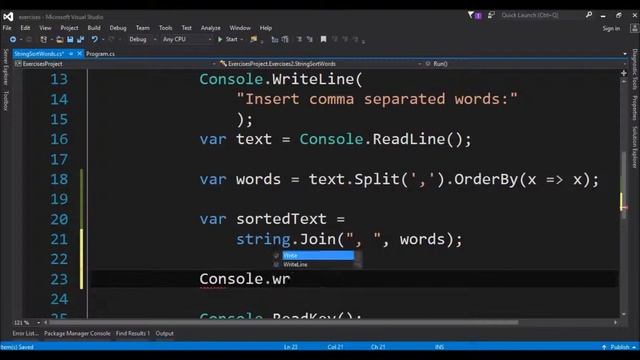Viewport: 640px width, 360px height.
Task: Click the Navigate Backward toolbar icon
Action: coord(13,40)
